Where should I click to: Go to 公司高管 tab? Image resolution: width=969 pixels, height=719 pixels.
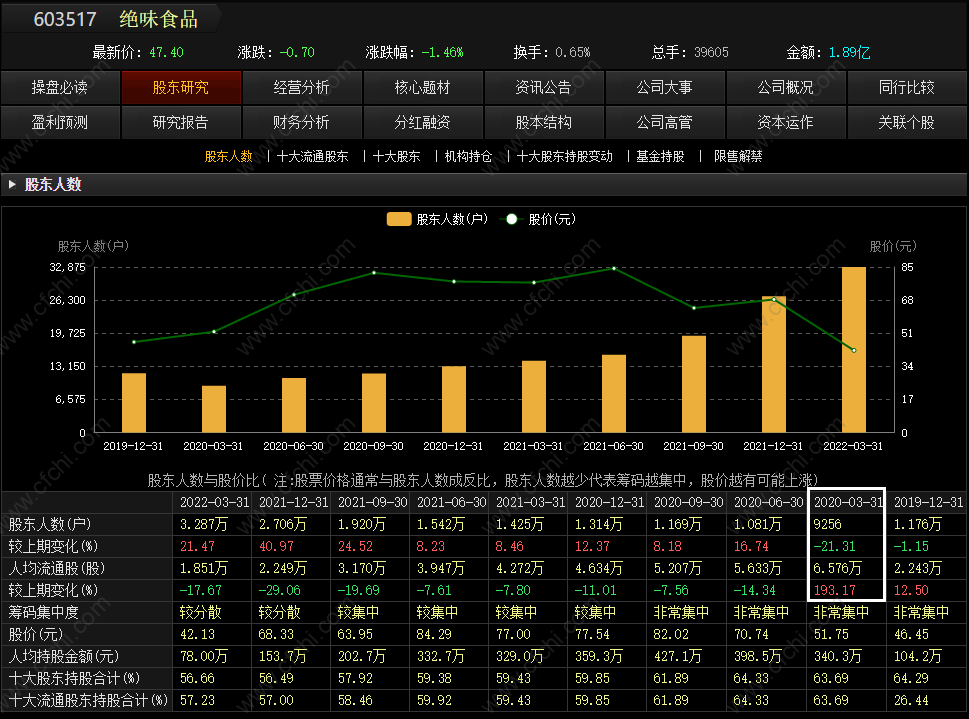[x=665, y=122]
